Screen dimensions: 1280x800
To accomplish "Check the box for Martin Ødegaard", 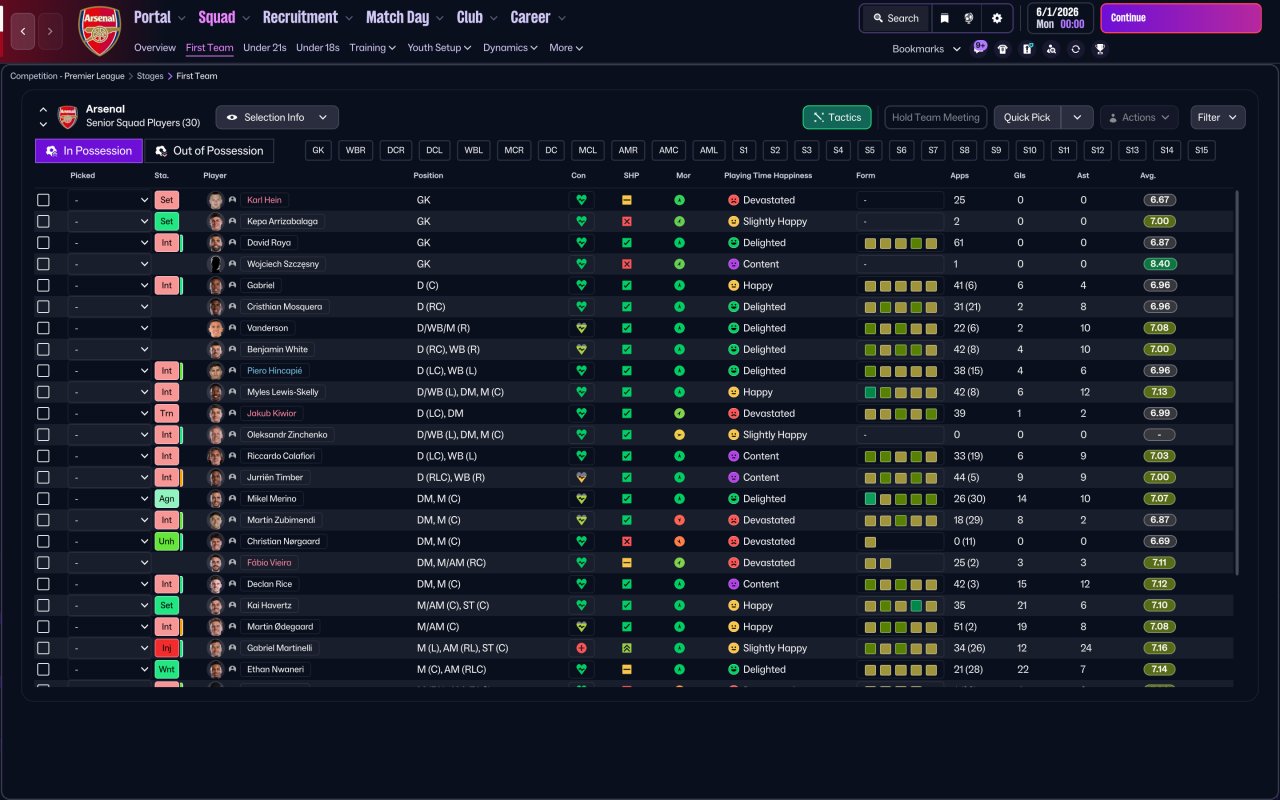I will (43, 627).
